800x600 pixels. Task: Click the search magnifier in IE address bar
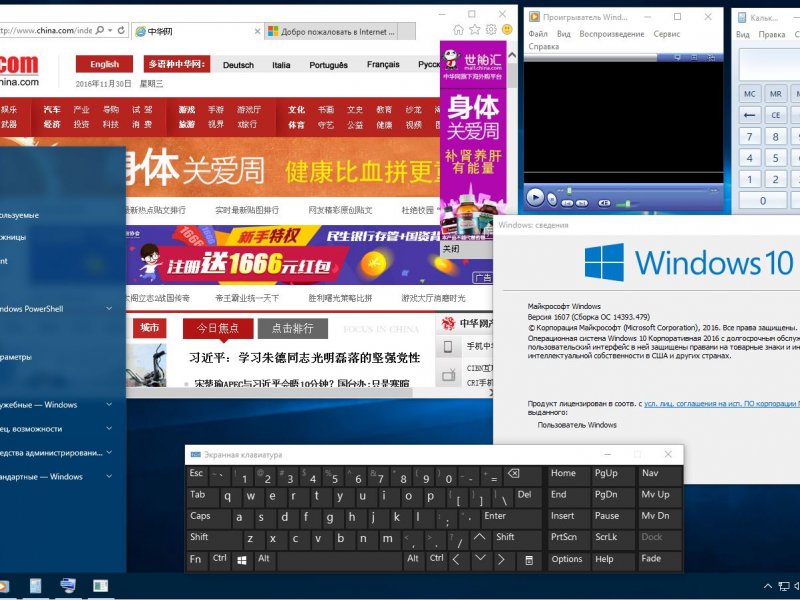click(99, 31)
